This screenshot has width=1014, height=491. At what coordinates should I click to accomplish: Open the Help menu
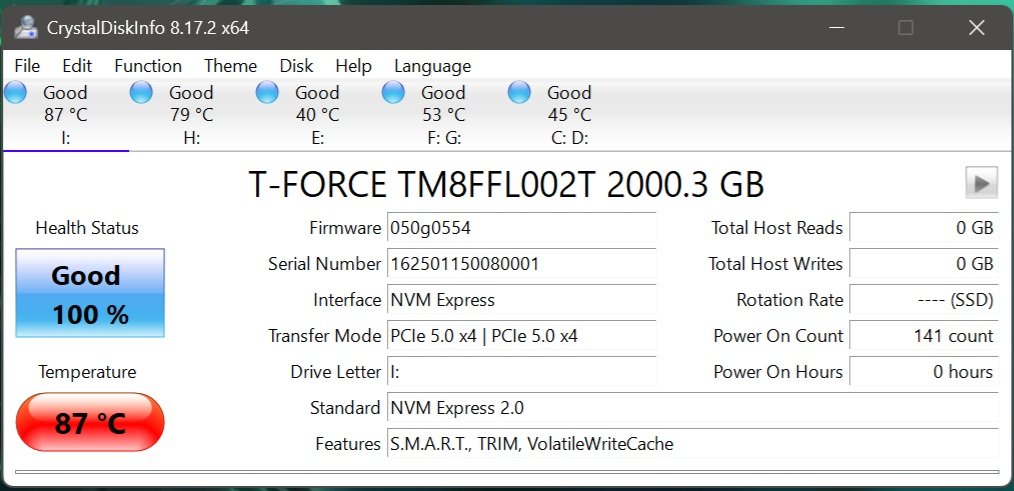(353, 66)
